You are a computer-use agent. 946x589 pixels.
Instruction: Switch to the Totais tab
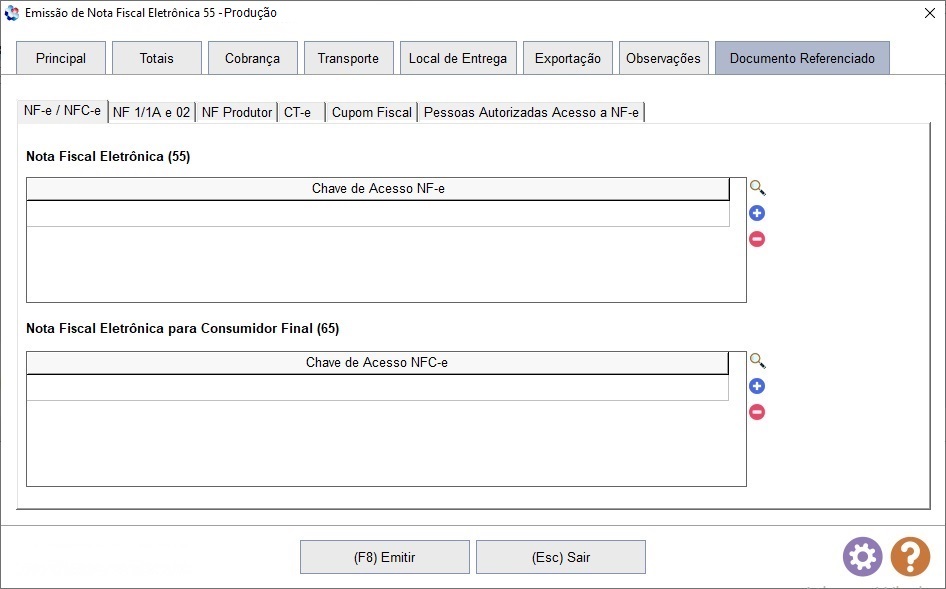pos(157,58)
